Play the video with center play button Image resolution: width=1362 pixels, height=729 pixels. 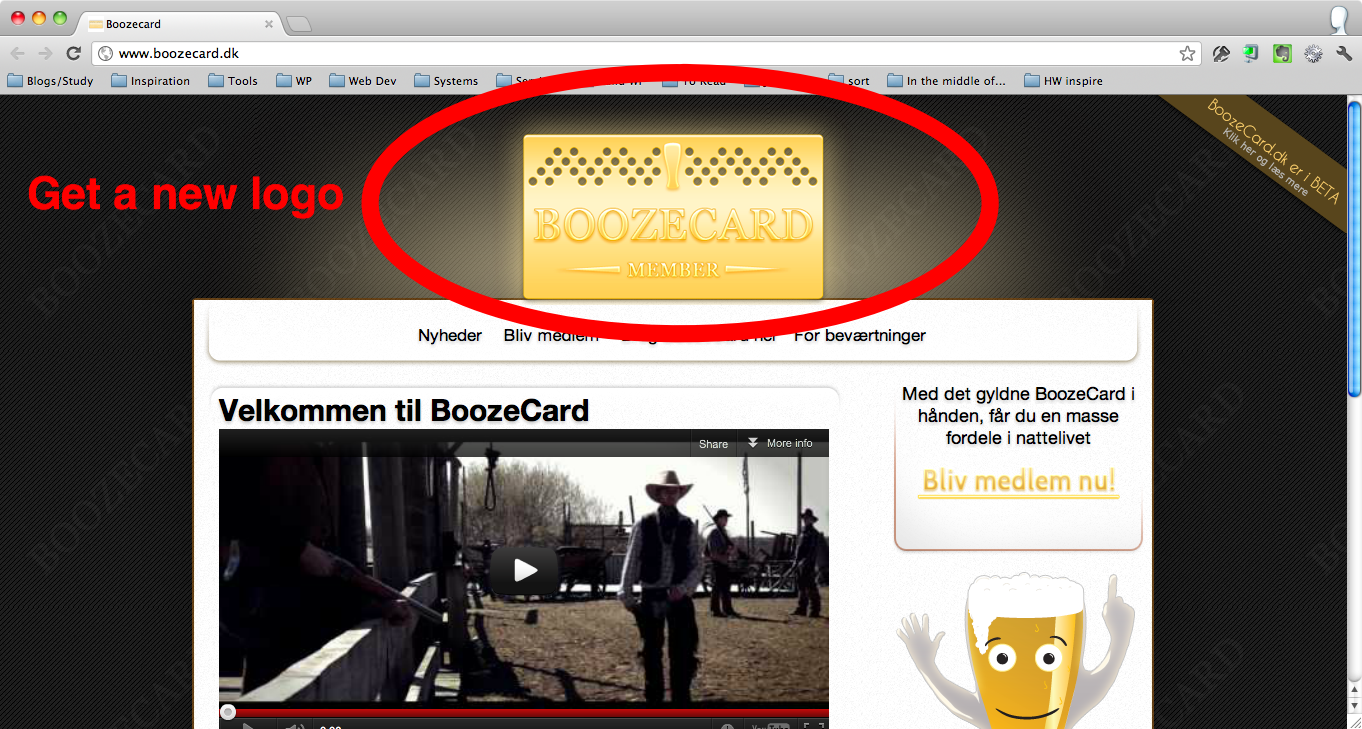click(x=524, y=570)
